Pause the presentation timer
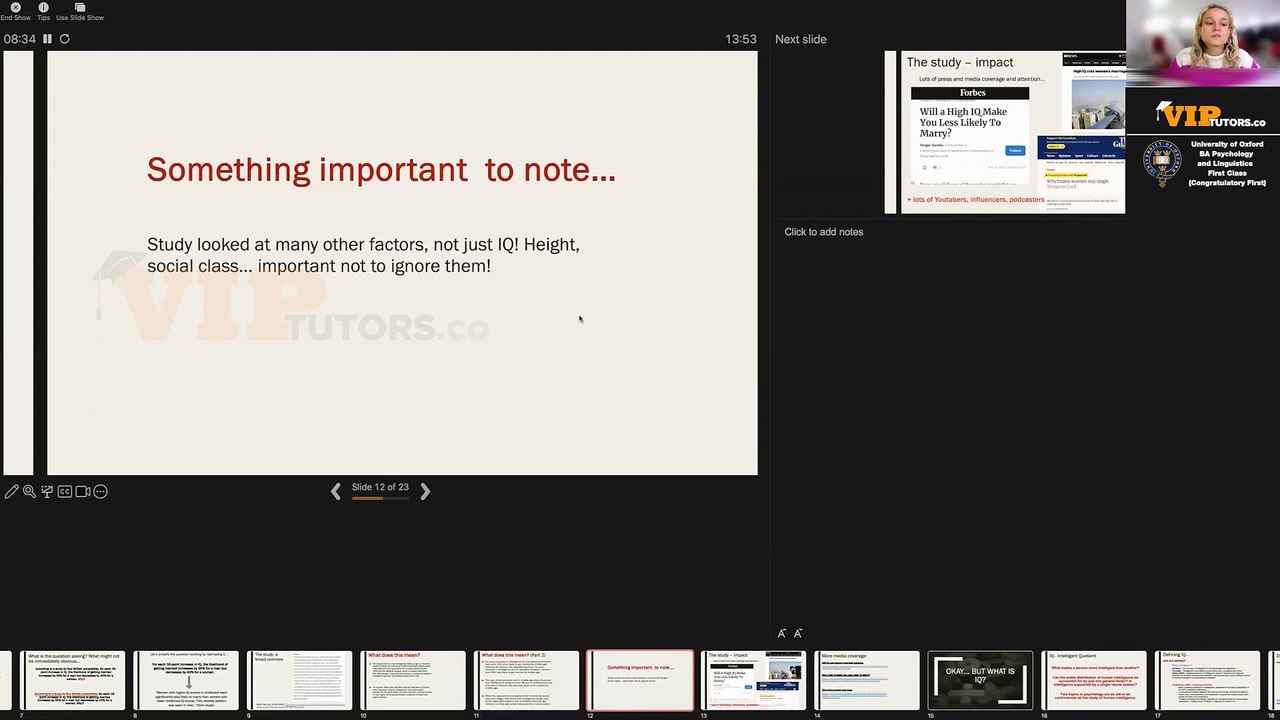The width and height of the screenshot is (1280, 720). pos(47,39)
